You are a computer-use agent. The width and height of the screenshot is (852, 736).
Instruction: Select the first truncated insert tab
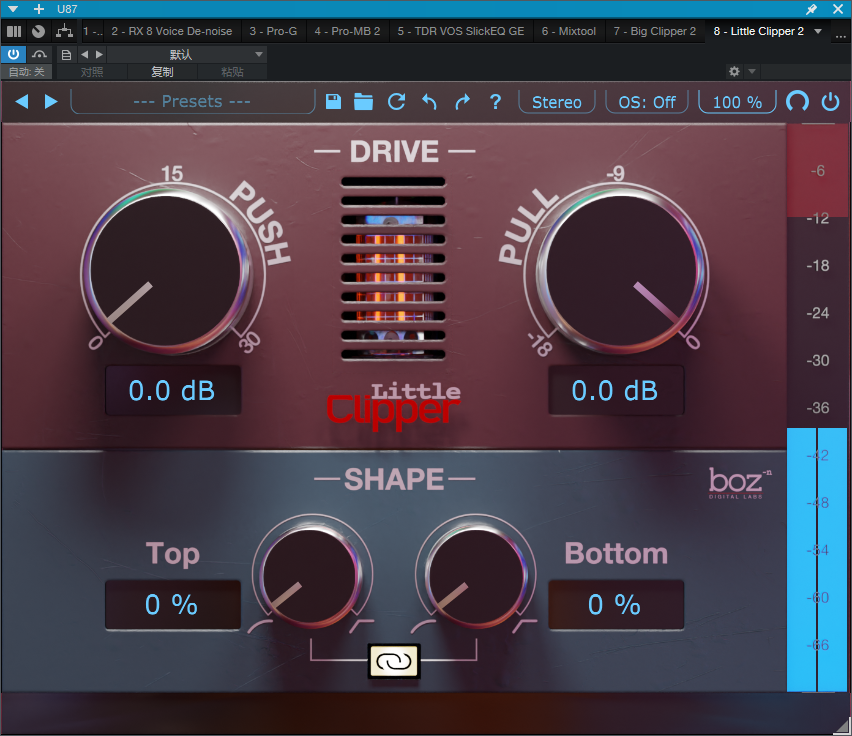(92, 32)
